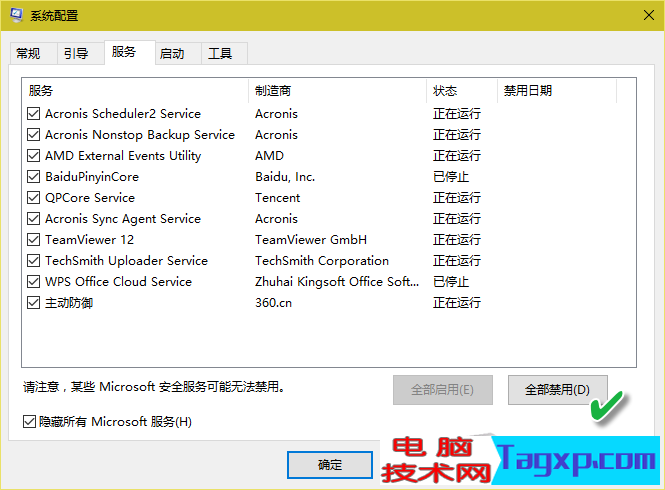
Task: Toggle 隐藏所有 Microsoft 服务 checkbox
Action: [29, 422]
